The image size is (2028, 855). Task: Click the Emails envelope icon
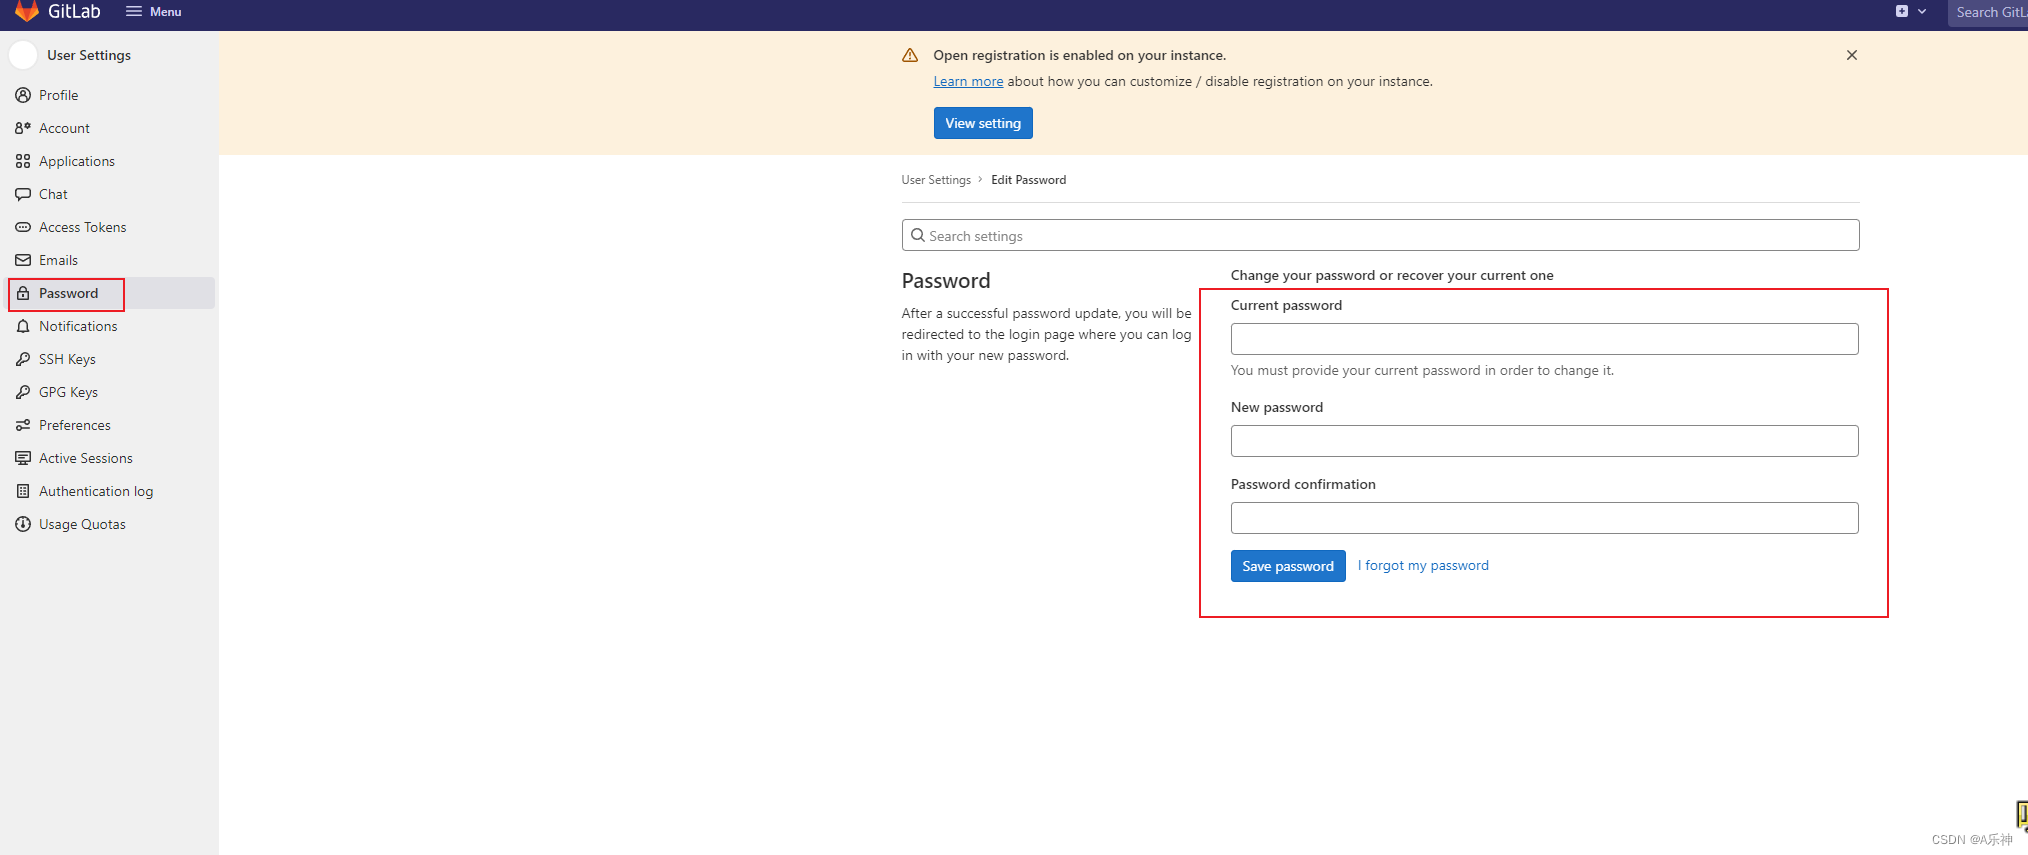click(23, 260)
